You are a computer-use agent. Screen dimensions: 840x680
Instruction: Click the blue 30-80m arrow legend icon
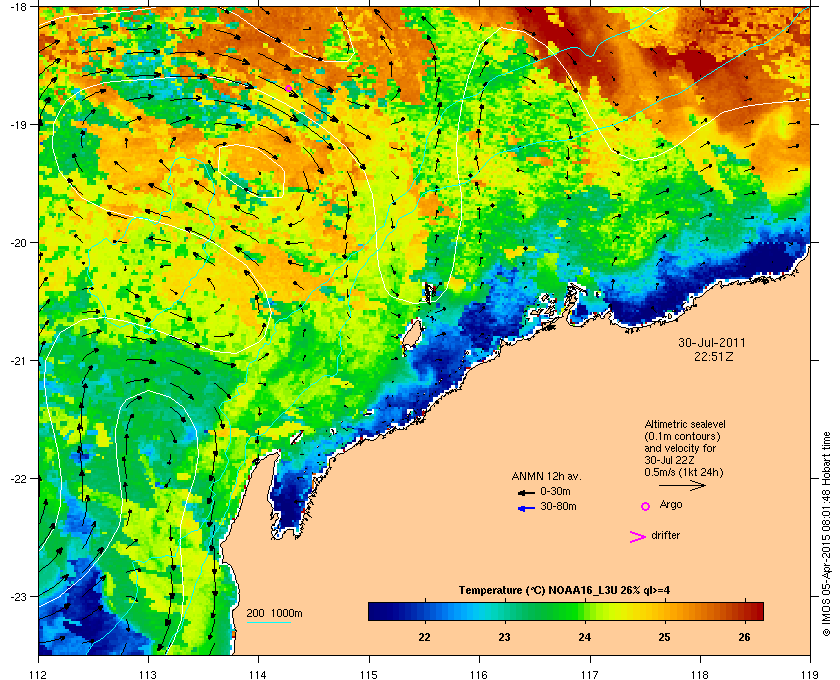coord(526,508)
